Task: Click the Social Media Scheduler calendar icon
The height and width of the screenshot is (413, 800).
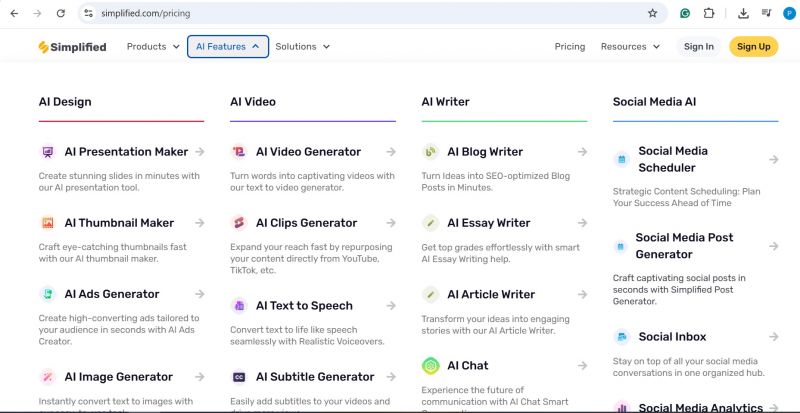Action: click(x=621, y=159)
